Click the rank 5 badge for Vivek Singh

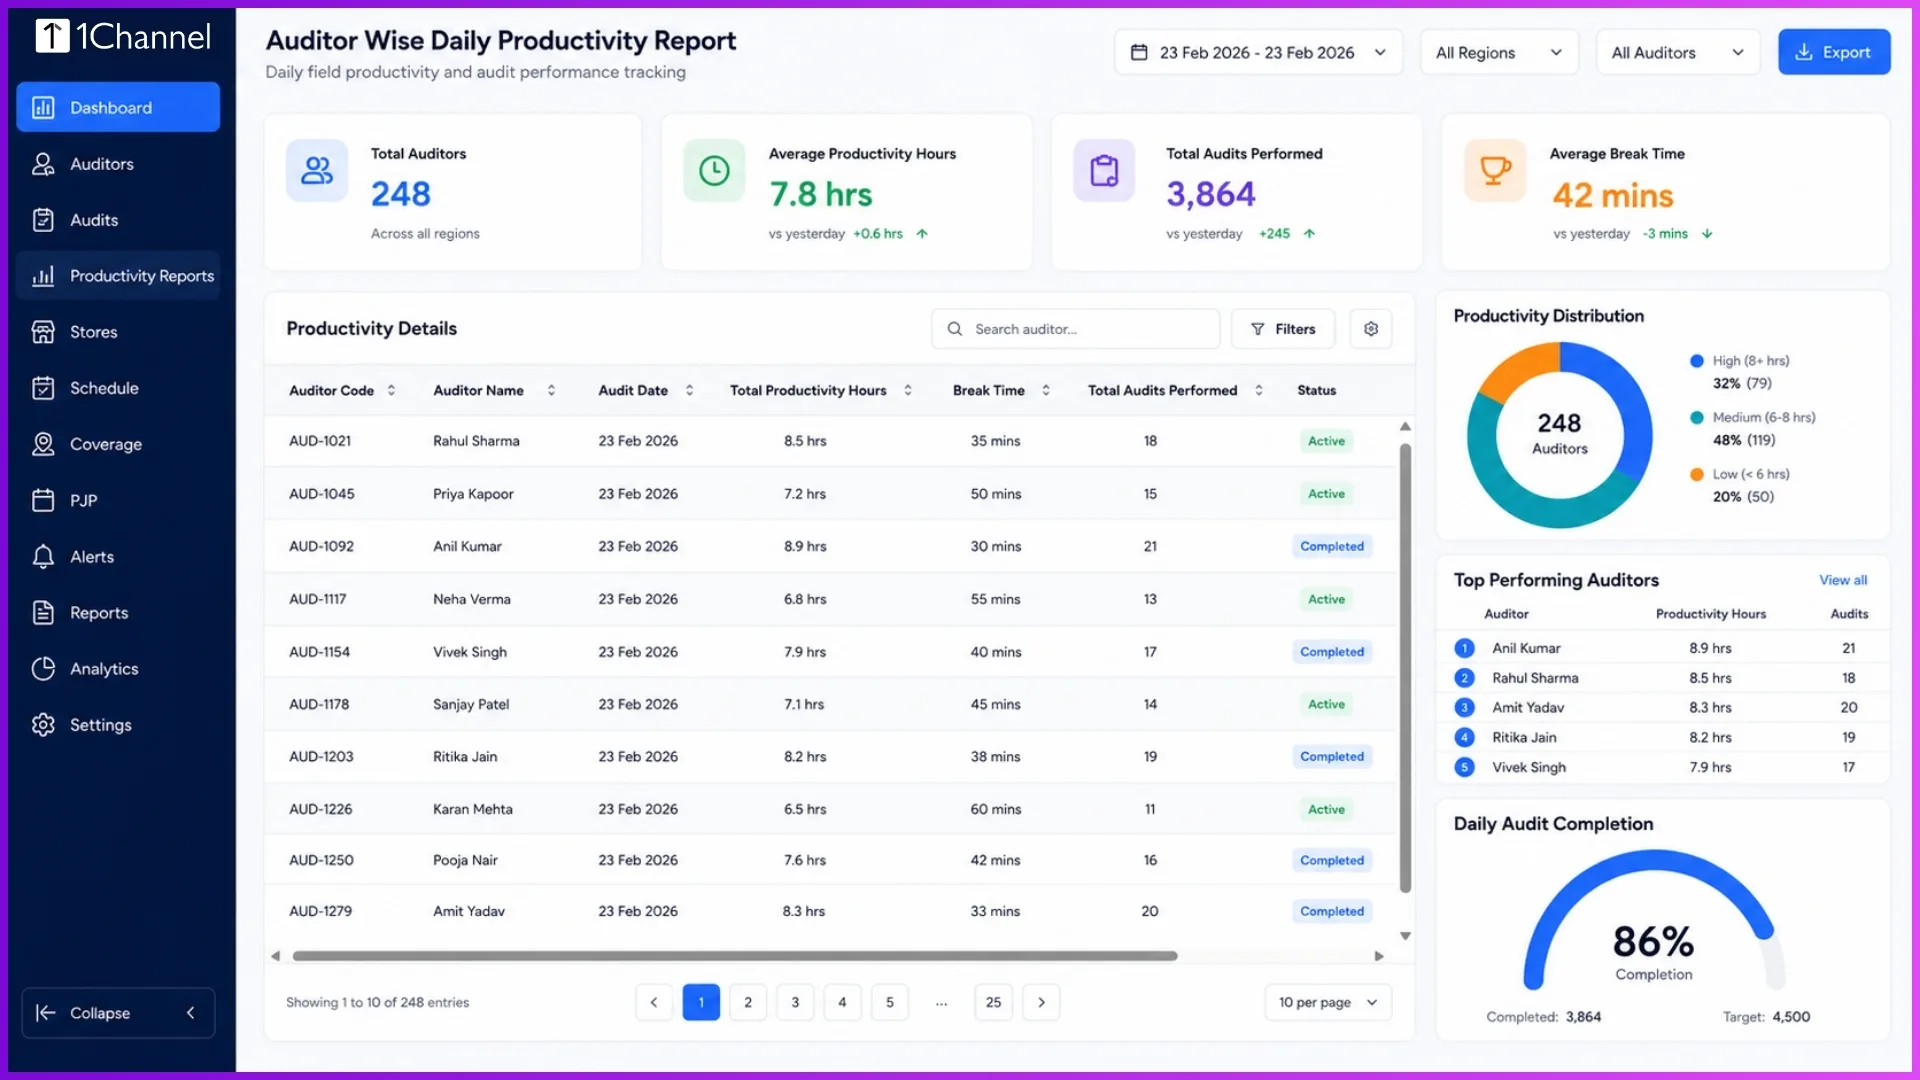click(1464, 767)
